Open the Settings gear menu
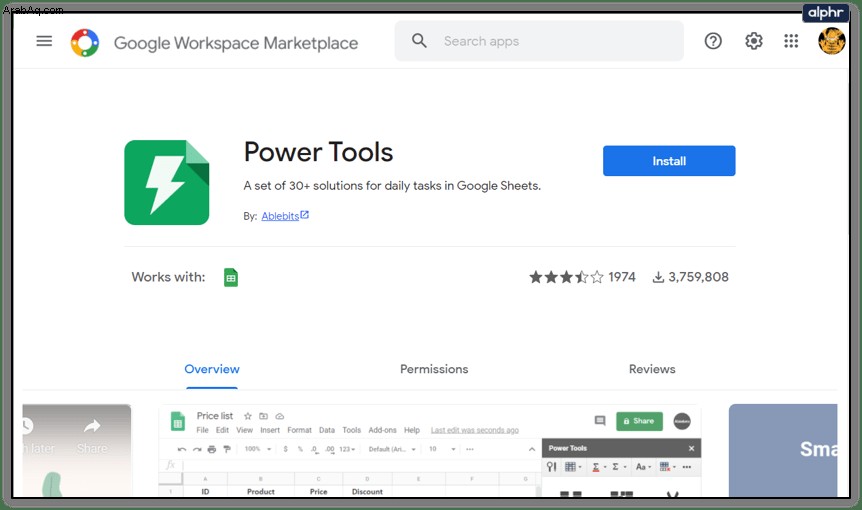The height and width of the screenshot is (510, 862). point(754,41)
